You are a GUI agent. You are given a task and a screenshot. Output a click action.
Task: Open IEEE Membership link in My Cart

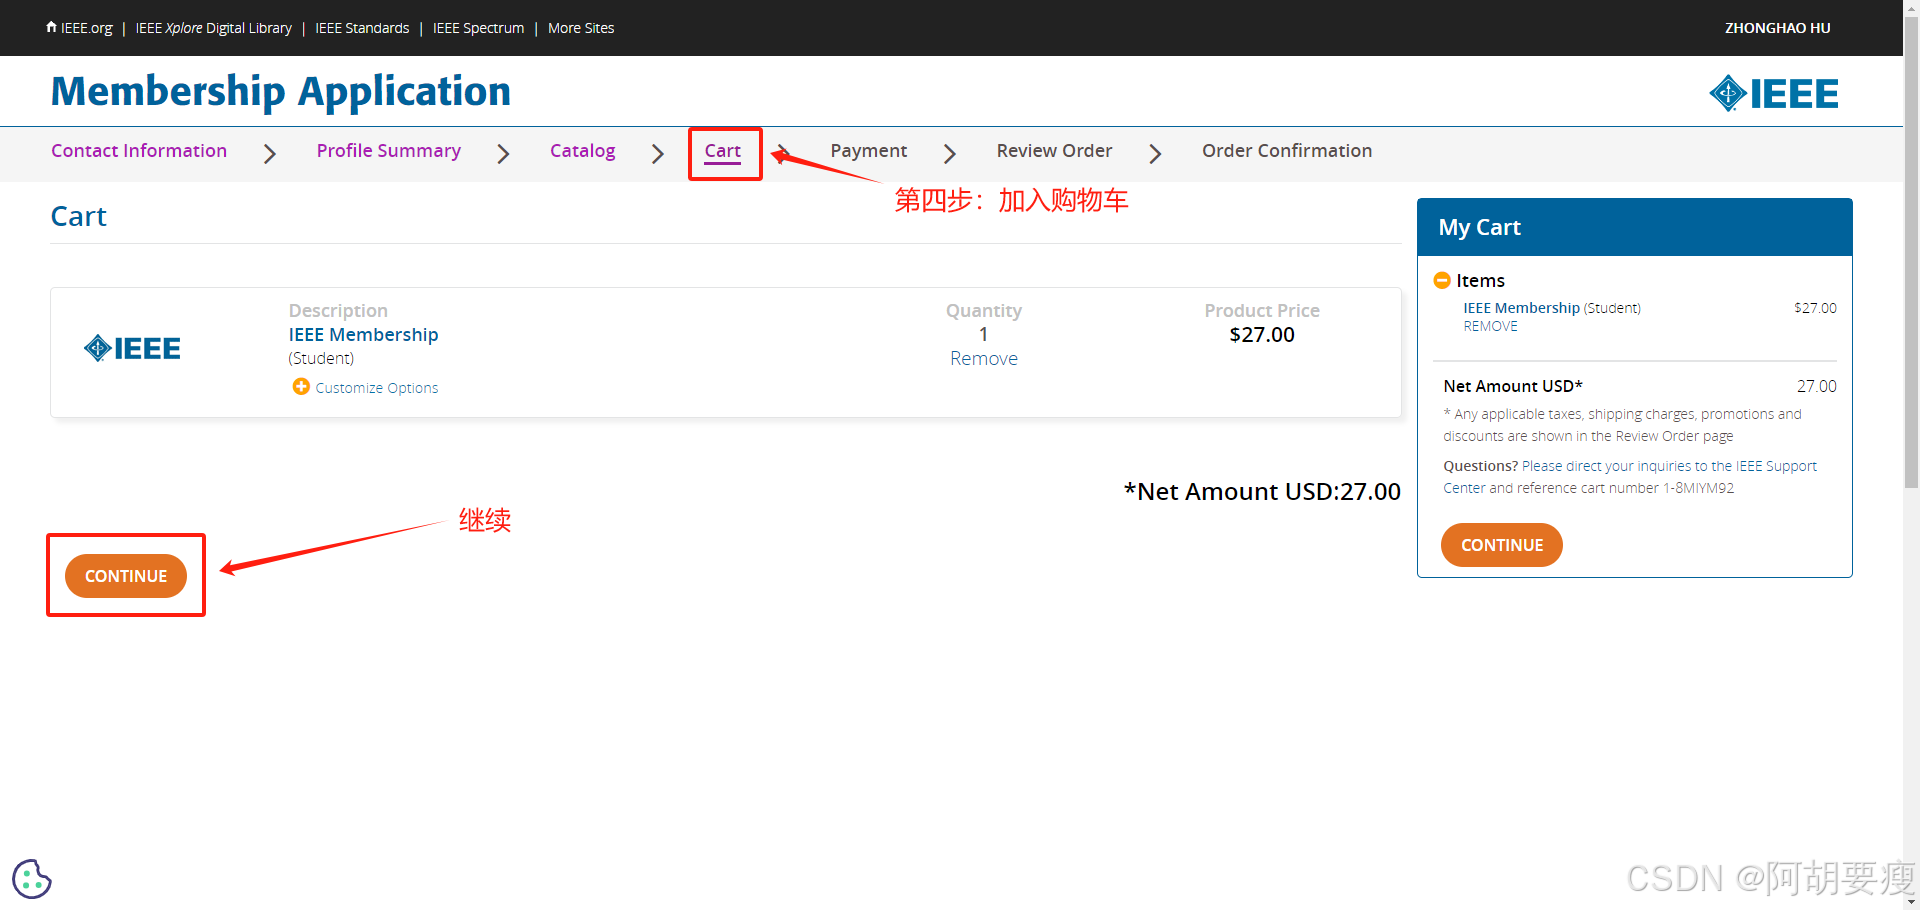1521,308
